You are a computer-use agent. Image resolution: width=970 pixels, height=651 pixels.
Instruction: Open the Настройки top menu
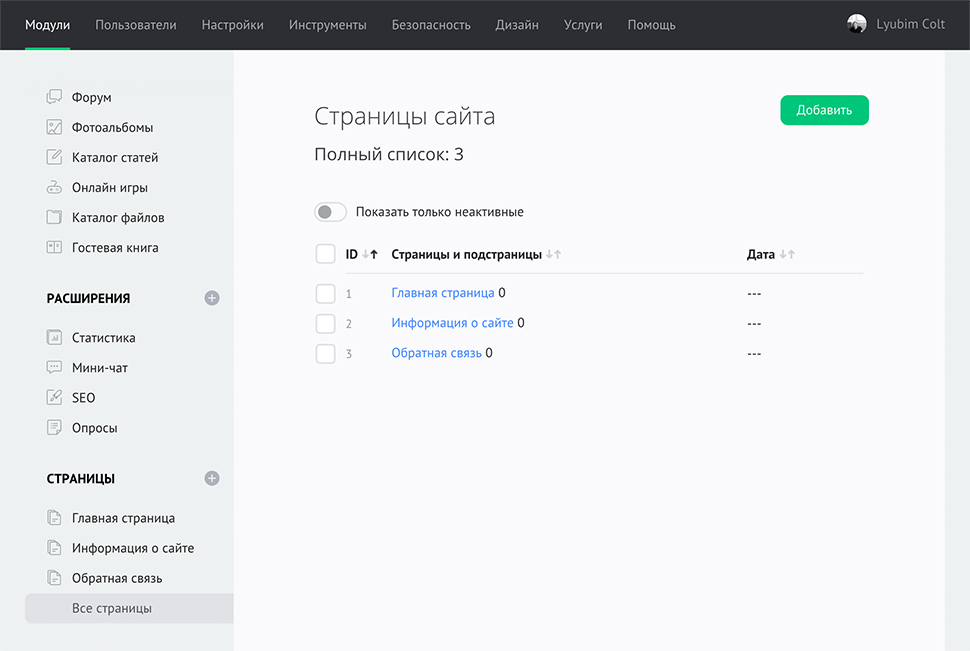[232, 25]
